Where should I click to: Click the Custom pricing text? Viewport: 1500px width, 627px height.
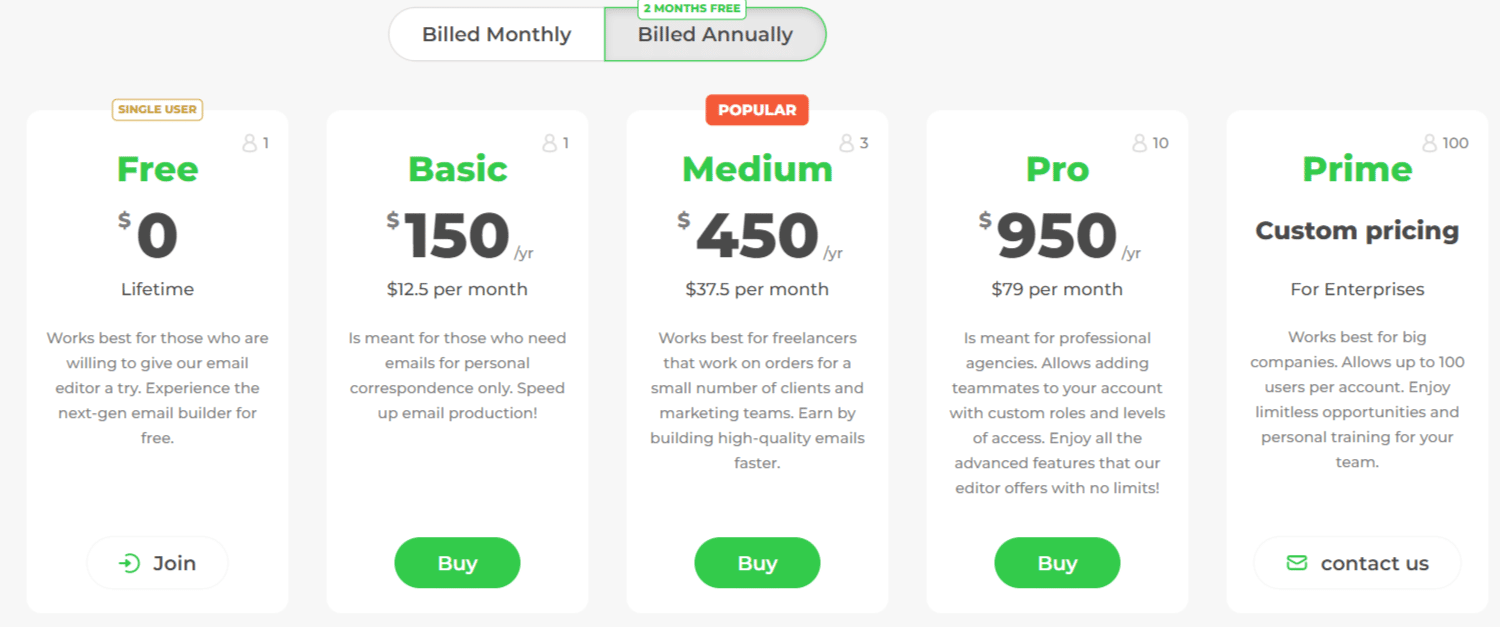point(1357,231)
